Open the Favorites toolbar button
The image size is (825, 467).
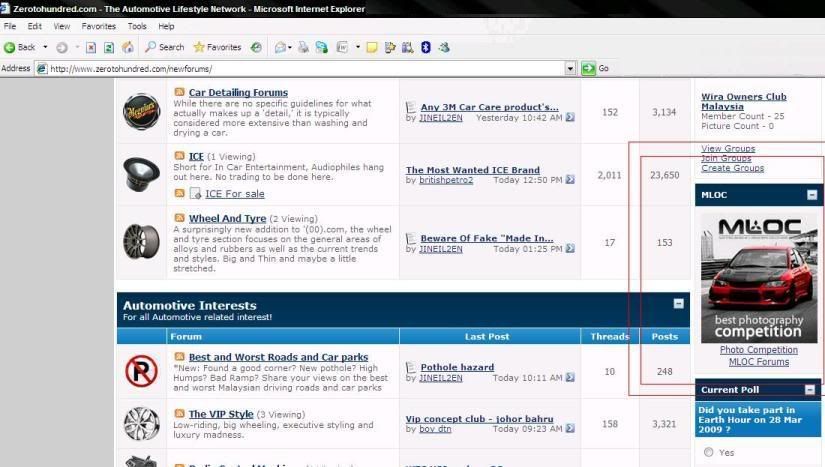pos(217,47)
